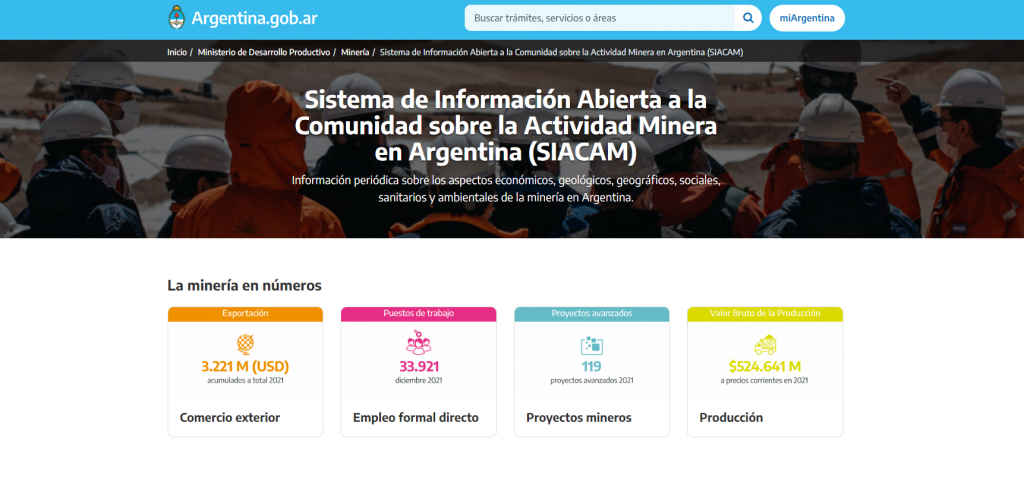The height and width of the screenshot is (483, 1024).
Task: Click the 3.221 M (USD) value
Action: (246, 367)
